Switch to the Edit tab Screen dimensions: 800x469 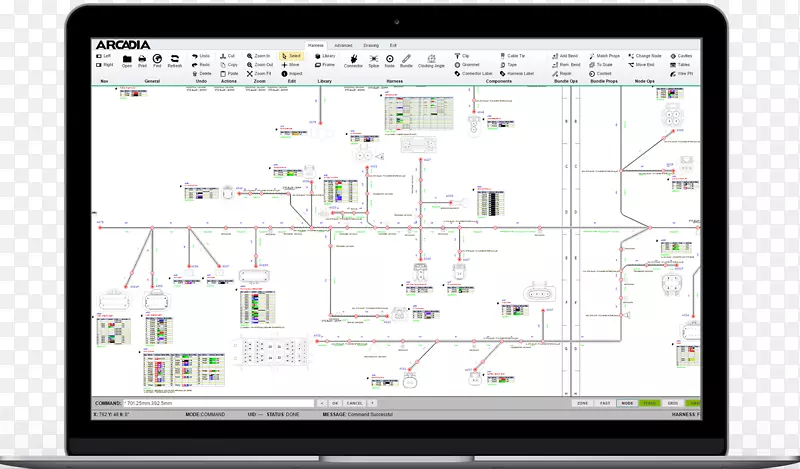(x=393, y=45)
